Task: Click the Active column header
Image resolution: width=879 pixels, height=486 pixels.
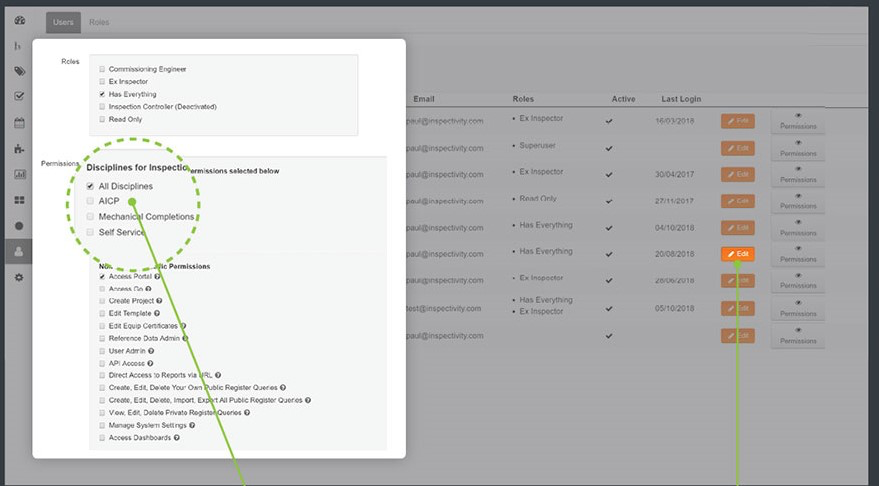Action: pos(623,99)
